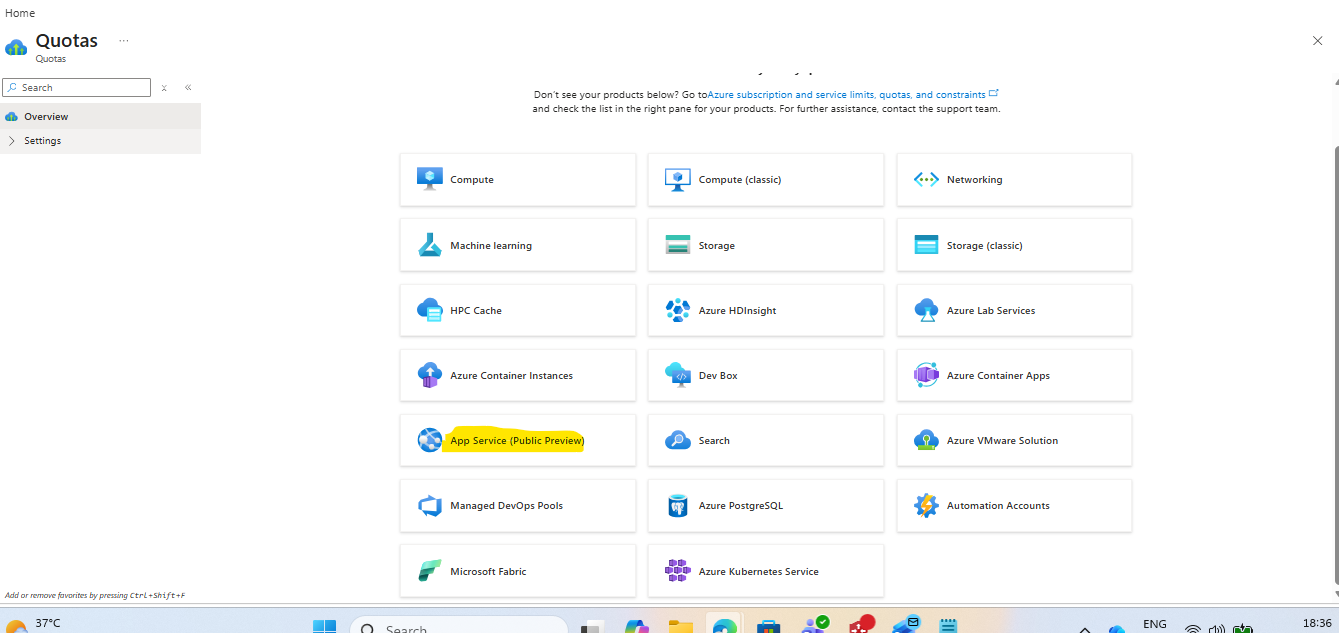Click the 18:36 clock in system tray

coord(1317,623)
